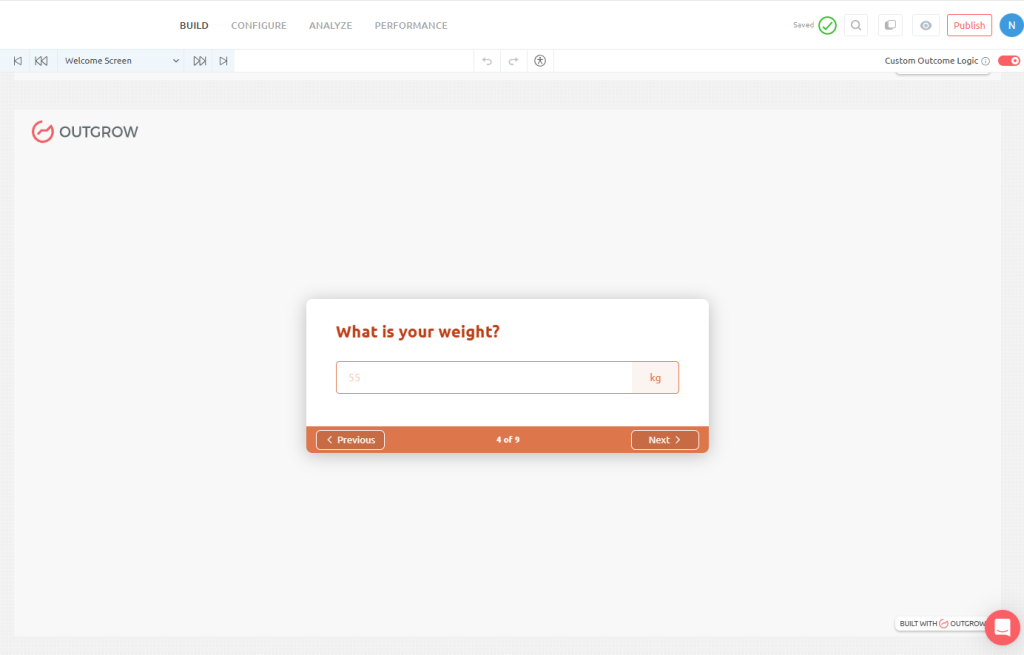The height and width of the screenshot is (655, 1024).
Task: Go to previous screen using rewind icon
Action: (x=41, y=61)
